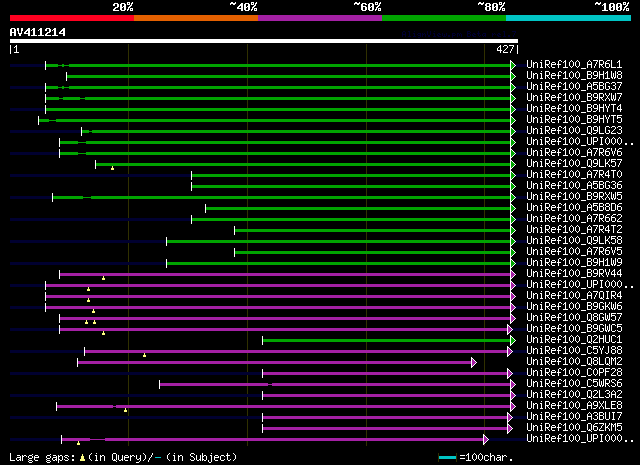Viewport: 640px width, 465px height.
Task: Select the UniRef100_B9RXW5 label
Action: tap(574, 197)
